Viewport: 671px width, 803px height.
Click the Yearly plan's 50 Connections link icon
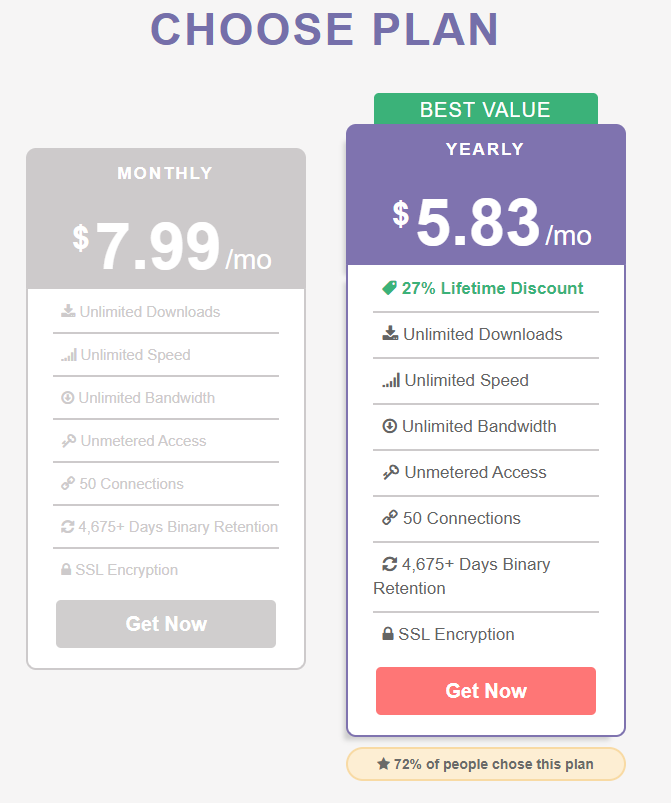(x=390, y=518)
